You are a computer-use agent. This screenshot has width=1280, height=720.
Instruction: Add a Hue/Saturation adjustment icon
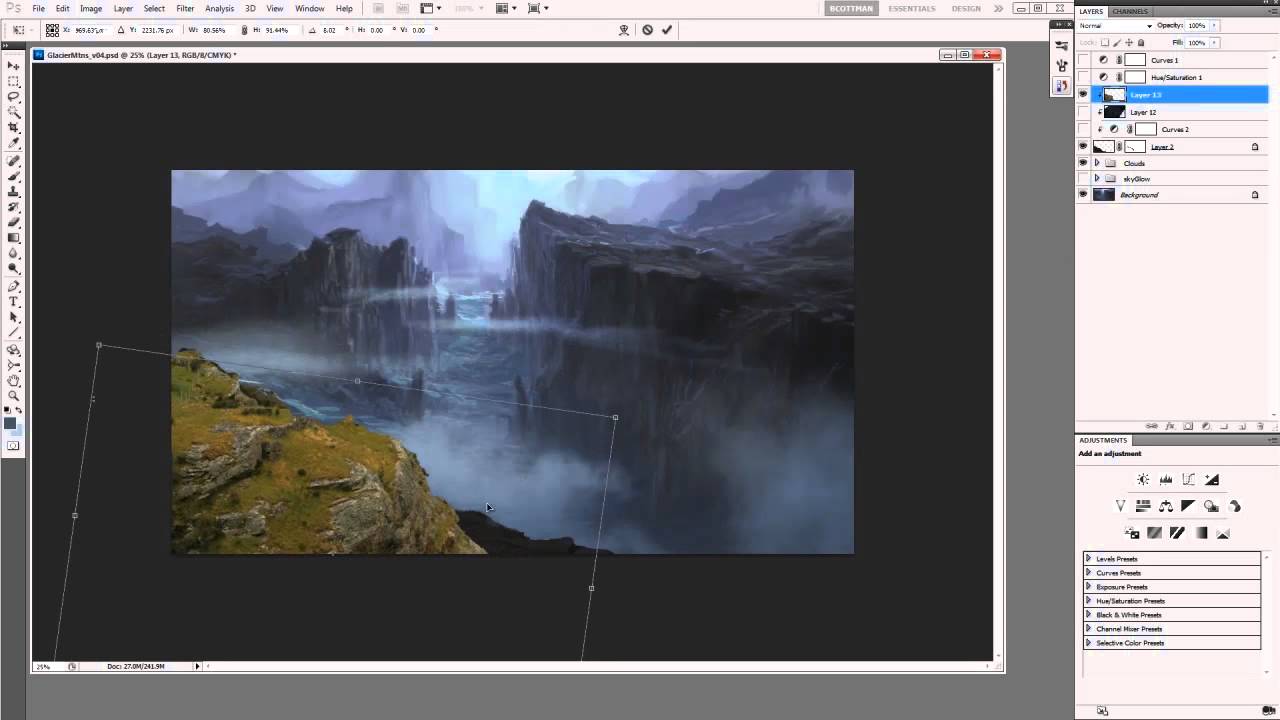(x=1143, y=506)
